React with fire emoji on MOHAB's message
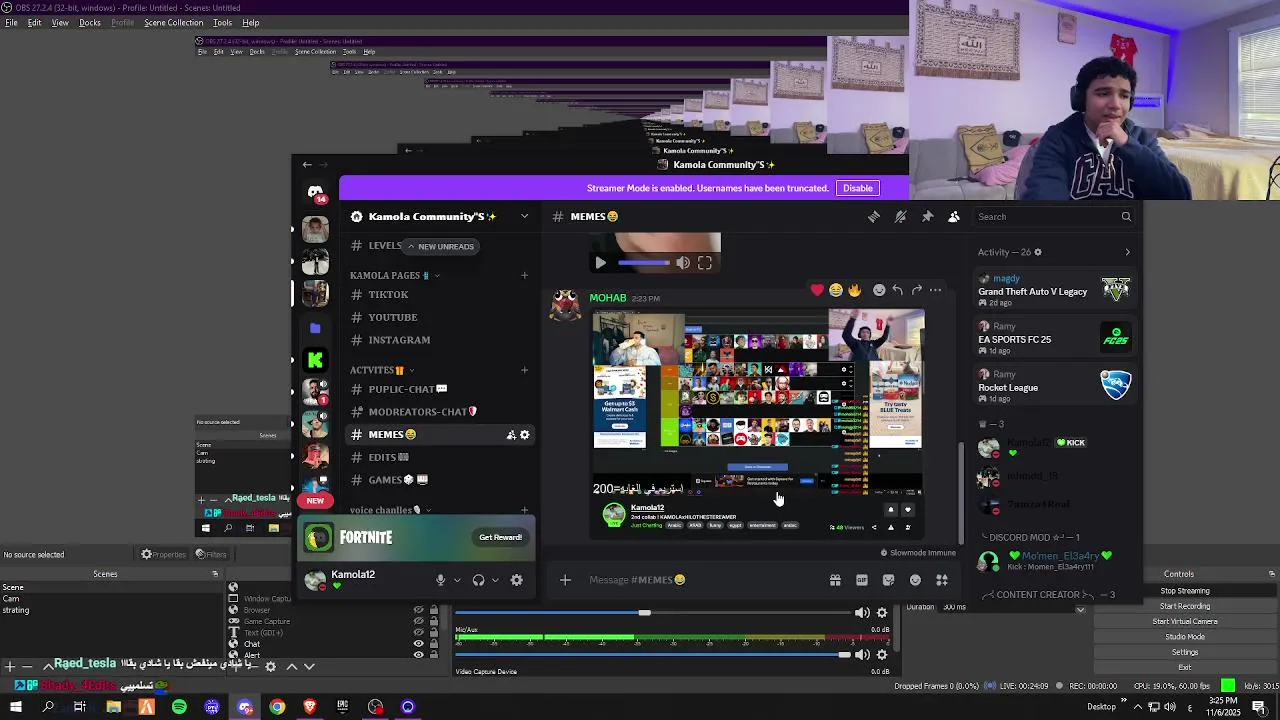Screen dimensions: 1280x720 coord(854,290)
